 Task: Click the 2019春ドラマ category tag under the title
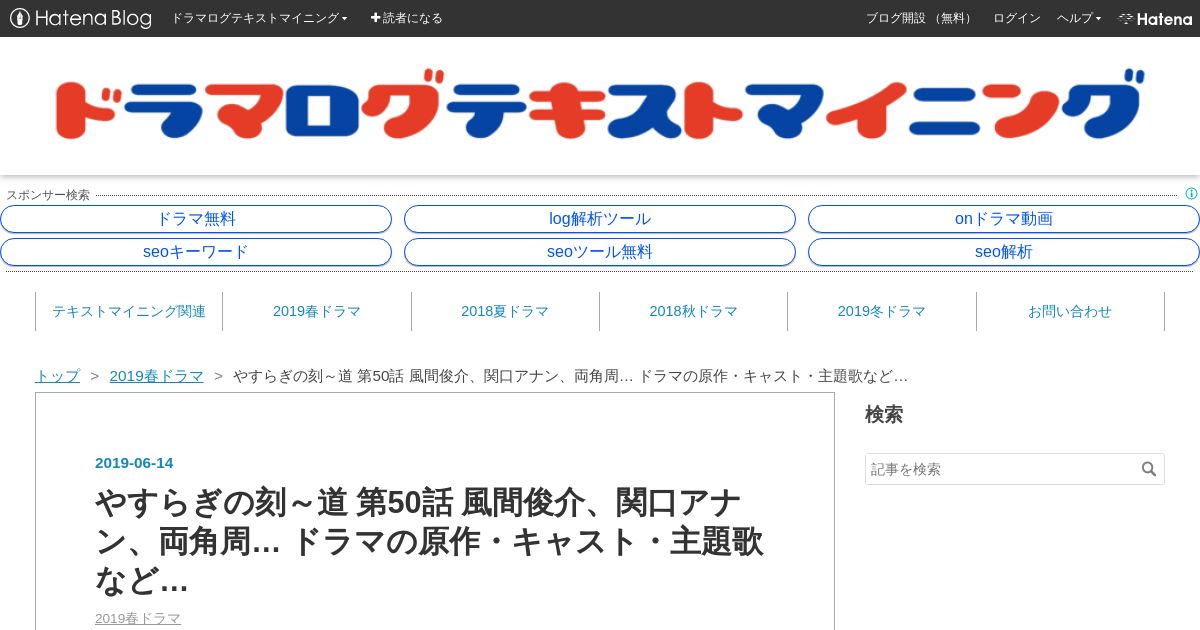(138, 618)
